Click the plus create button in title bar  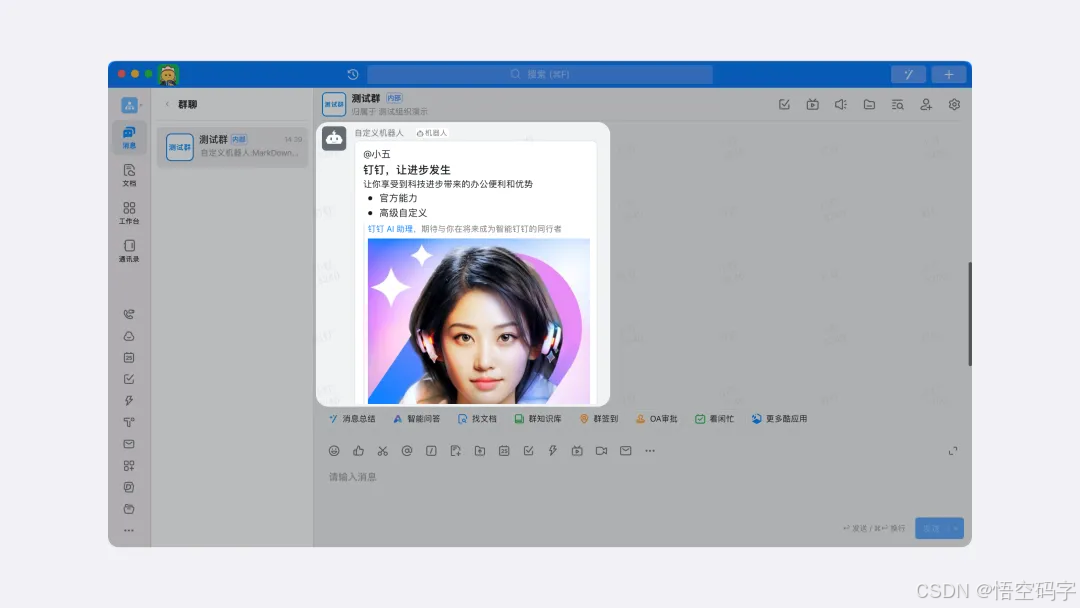tap(948, 74)
